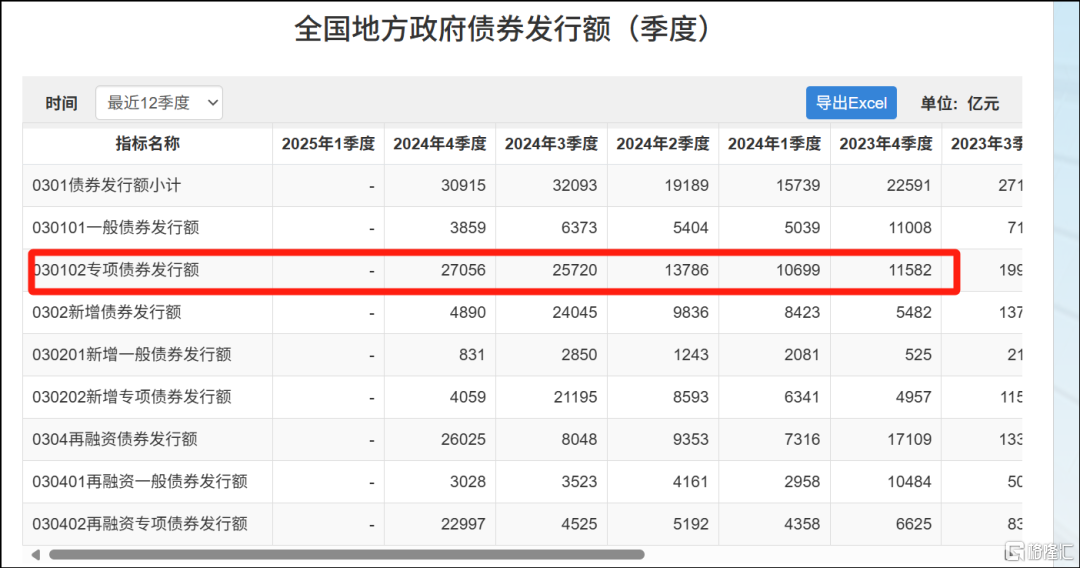Screen dimensions: 1080x568
Task: Click the value 19189 in the table
Action: coord(687,186)
